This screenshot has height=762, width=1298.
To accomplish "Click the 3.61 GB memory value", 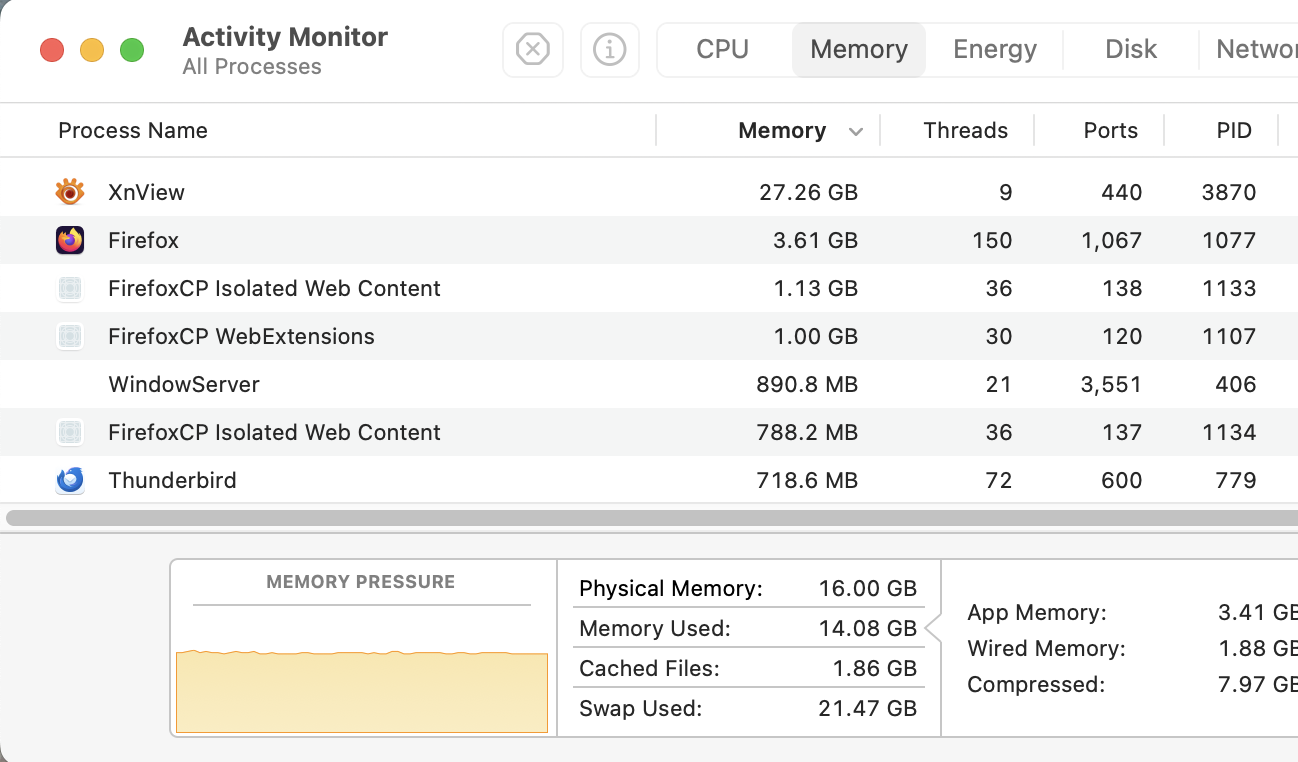I will (815, 240).
